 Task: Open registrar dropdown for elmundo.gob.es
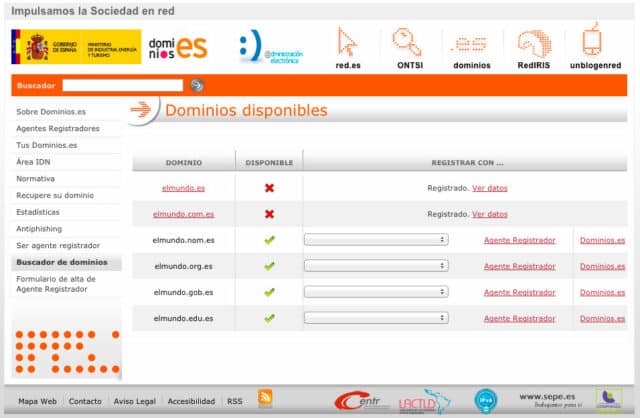tap(376, 292)
